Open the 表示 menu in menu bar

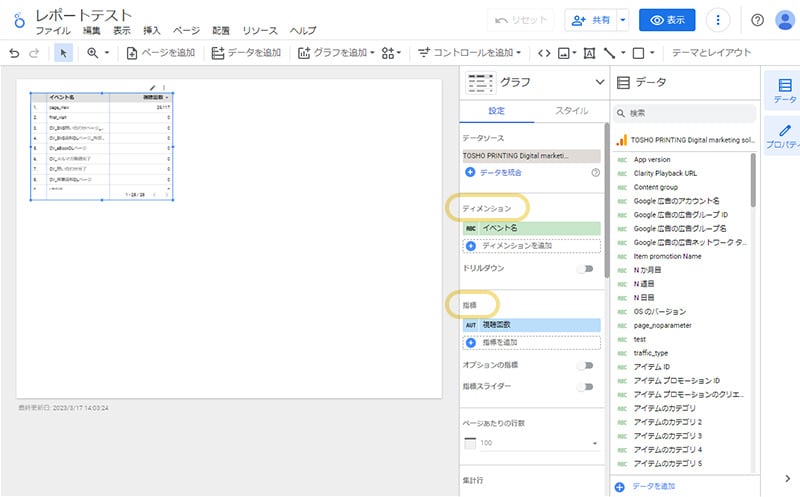click(122, 31)
